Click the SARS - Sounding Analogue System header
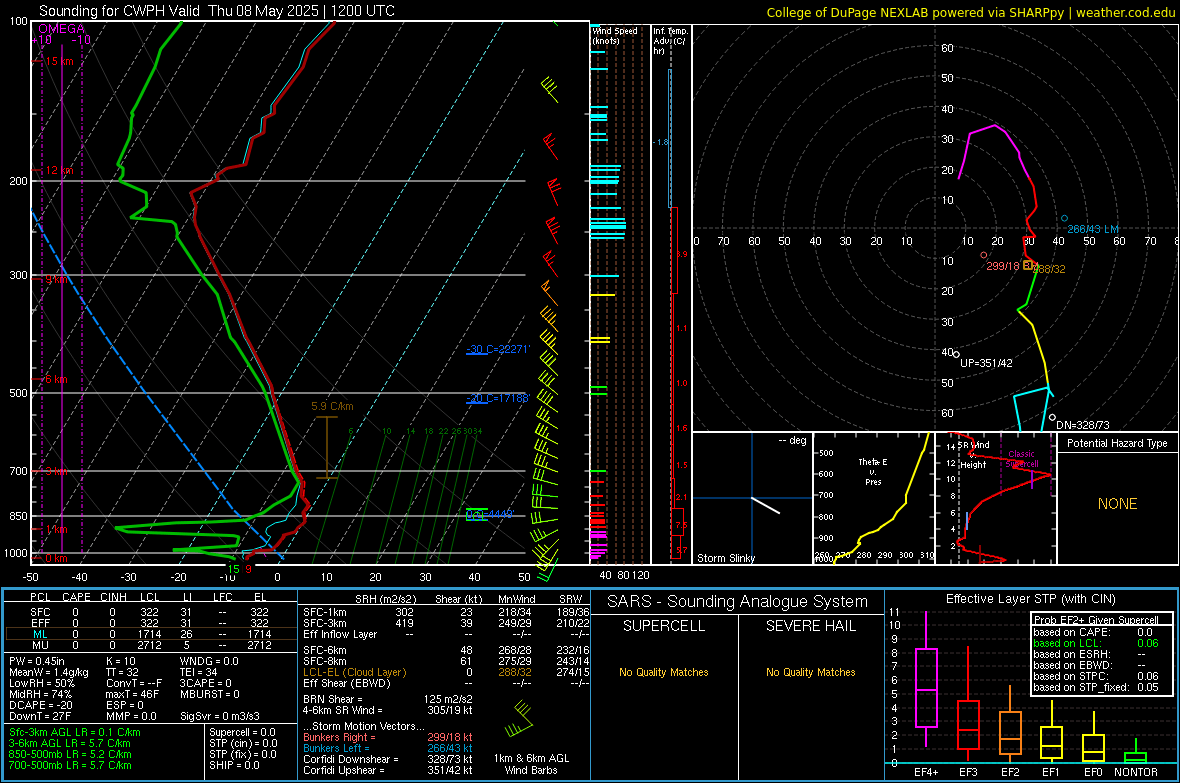This screenshot has height=783, width=1180. 738,602
